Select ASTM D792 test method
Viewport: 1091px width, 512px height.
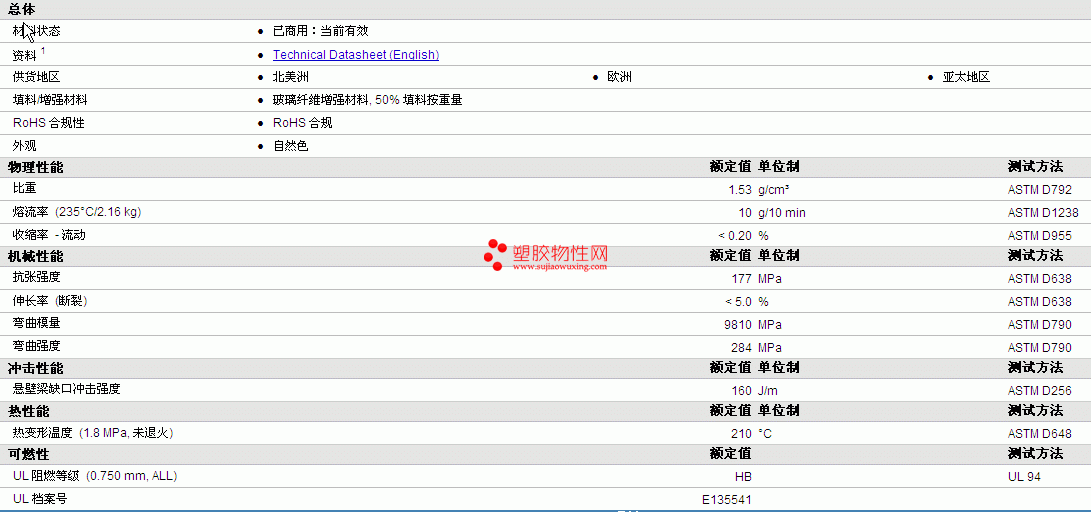tap(1040, 190)
